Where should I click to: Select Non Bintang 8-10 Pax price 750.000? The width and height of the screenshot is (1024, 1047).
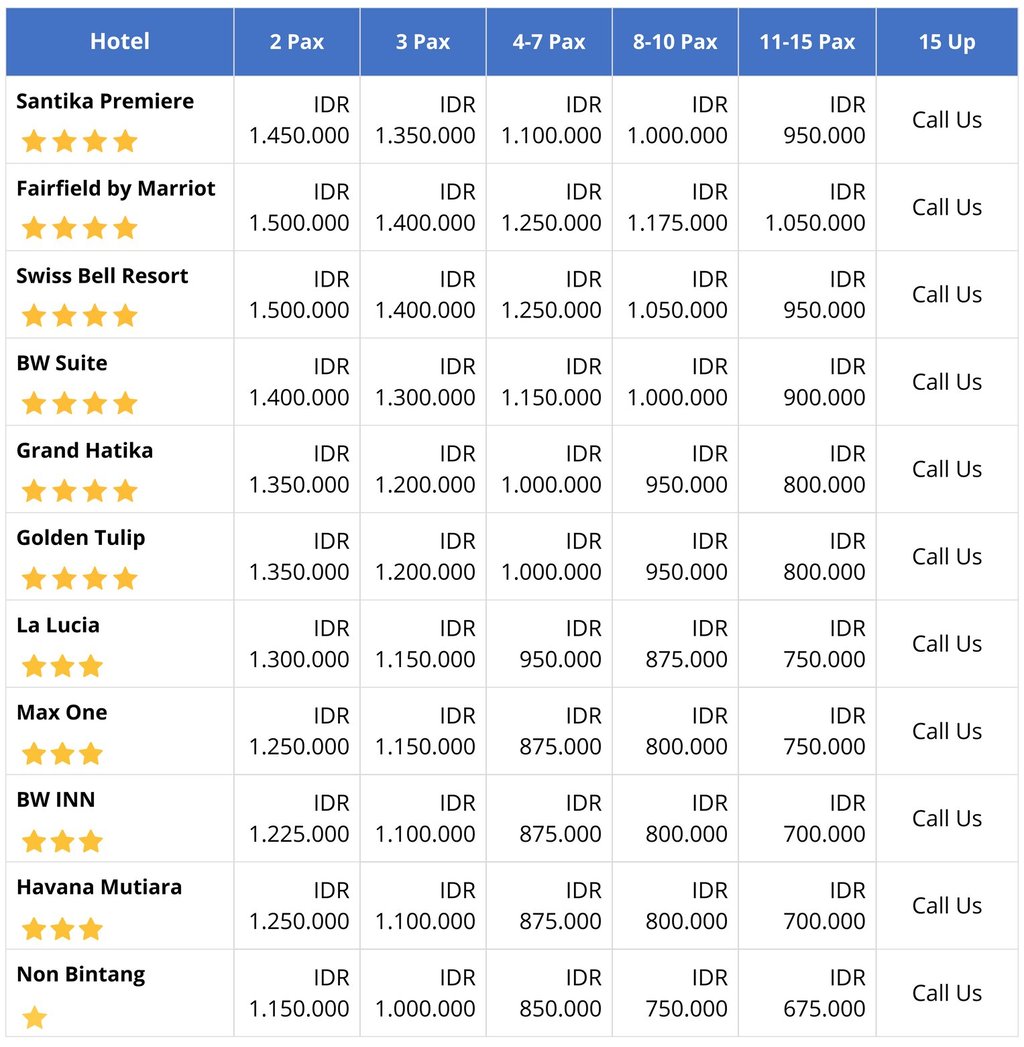[686, 1009]
